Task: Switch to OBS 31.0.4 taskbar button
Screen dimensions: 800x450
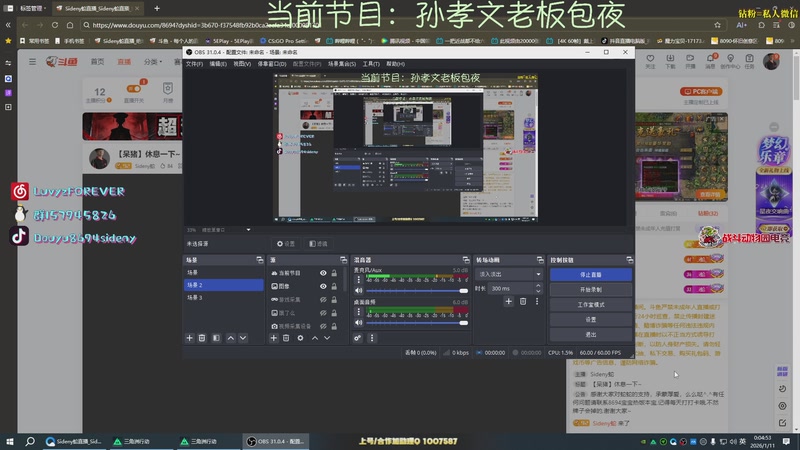Action: (276, 441)
